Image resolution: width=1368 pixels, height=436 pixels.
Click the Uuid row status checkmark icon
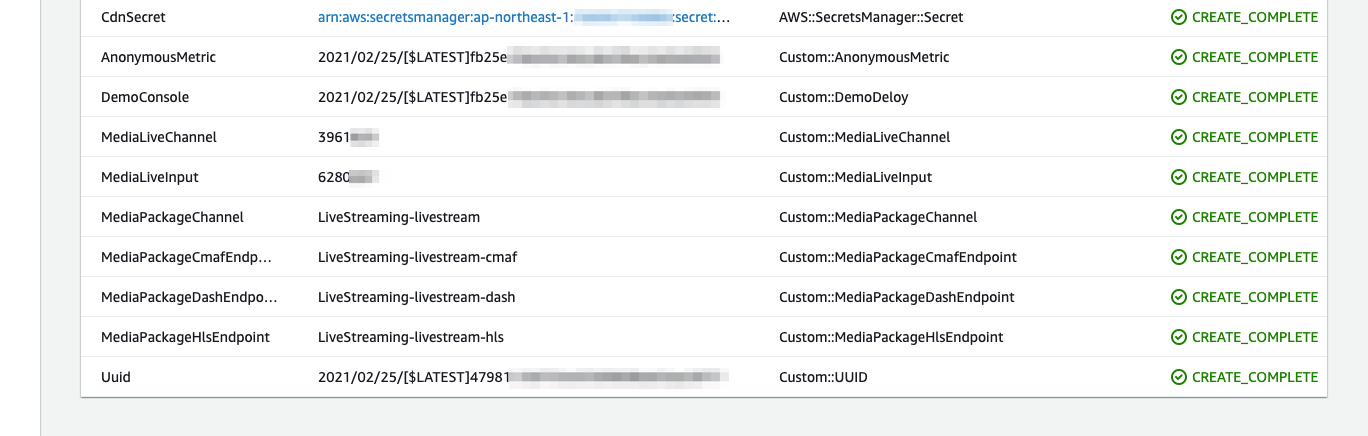pos(1179,377)
